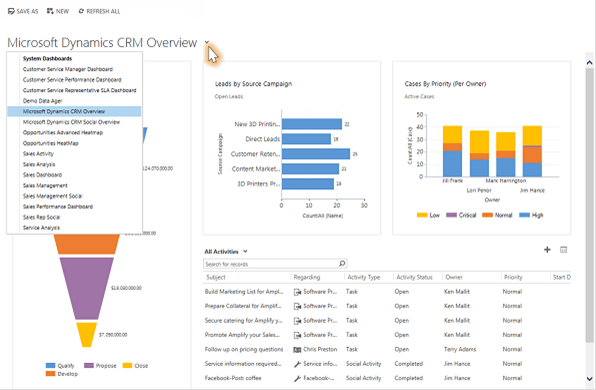Click Develop legend swatch in funnel
Image resolution: width=596 pixels, height=390 pixels.
[x=50, y=374]
